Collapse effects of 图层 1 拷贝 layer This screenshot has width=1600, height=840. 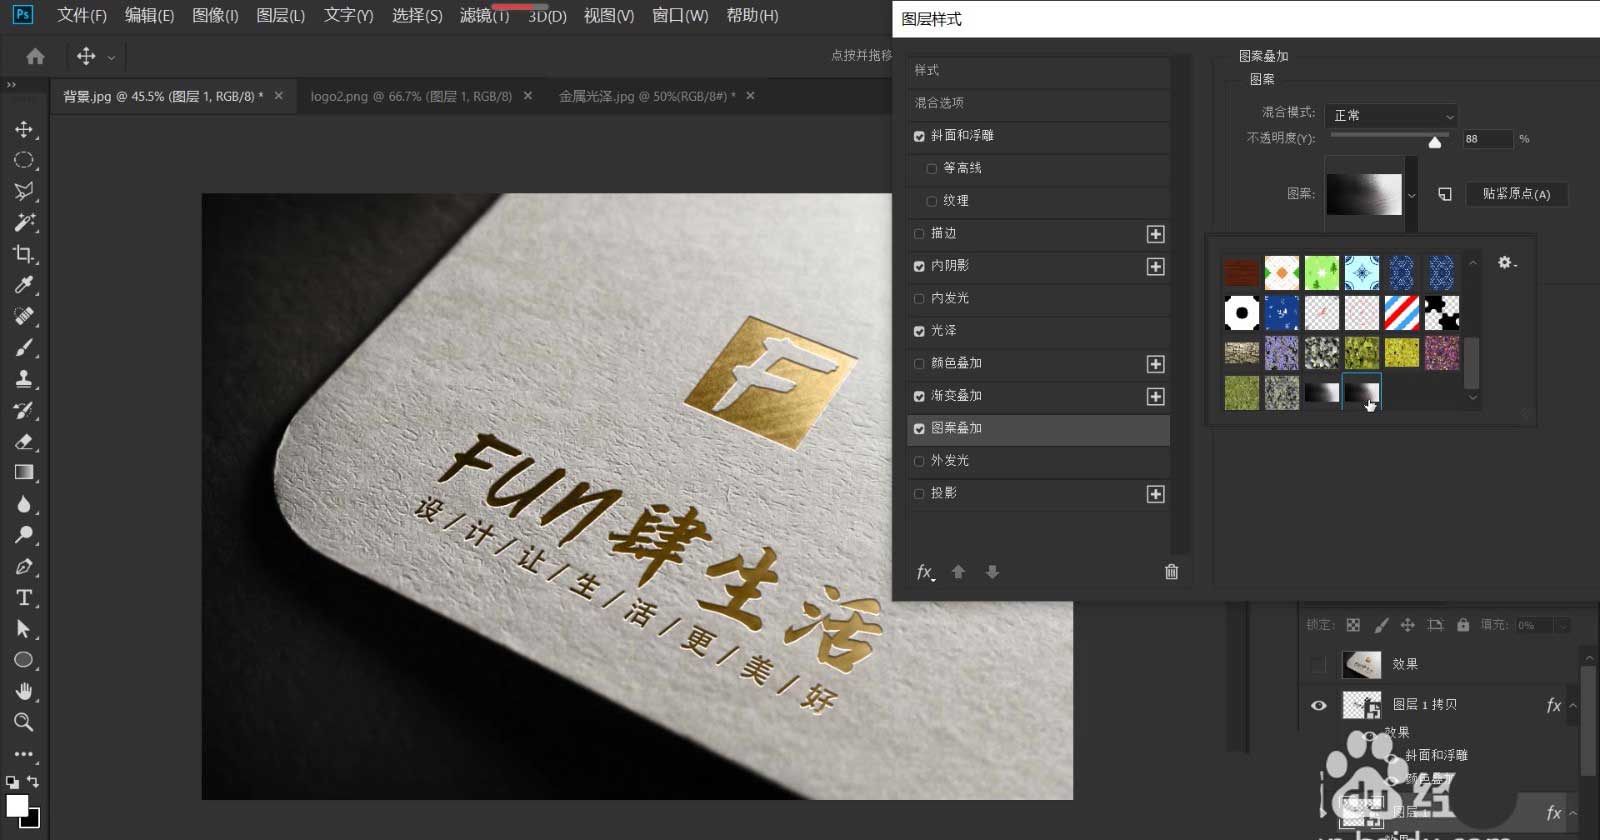[x=1573, y=705]
